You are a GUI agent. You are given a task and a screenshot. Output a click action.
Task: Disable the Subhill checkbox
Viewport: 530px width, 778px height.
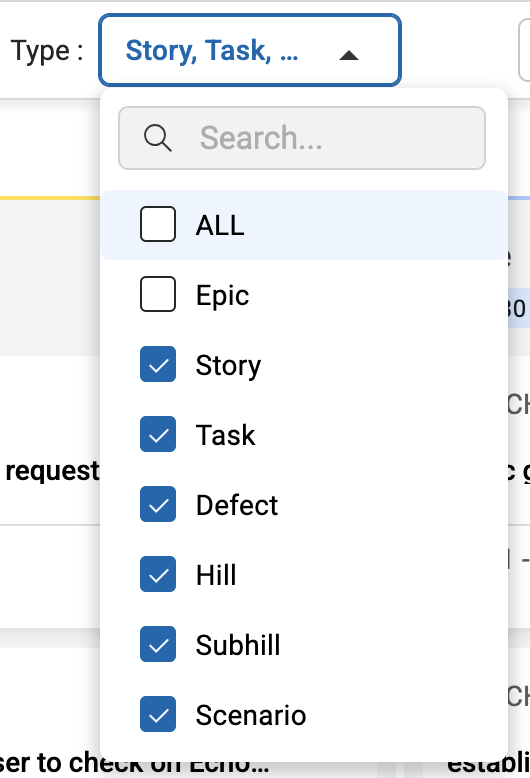pyautogui.click(x=158, y=644)
